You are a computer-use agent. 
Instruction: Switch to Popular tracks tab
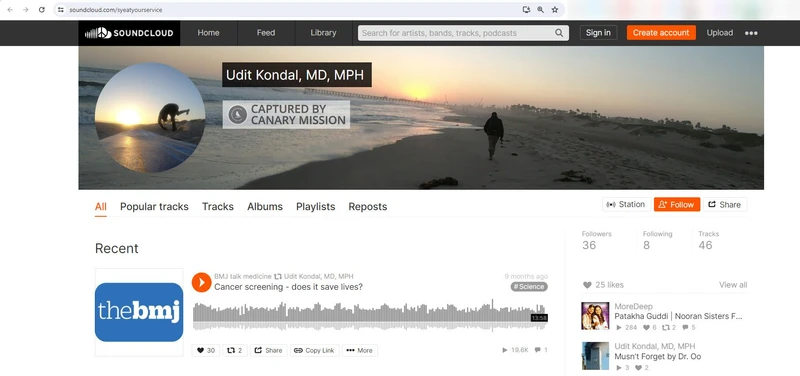coord(154,207)
